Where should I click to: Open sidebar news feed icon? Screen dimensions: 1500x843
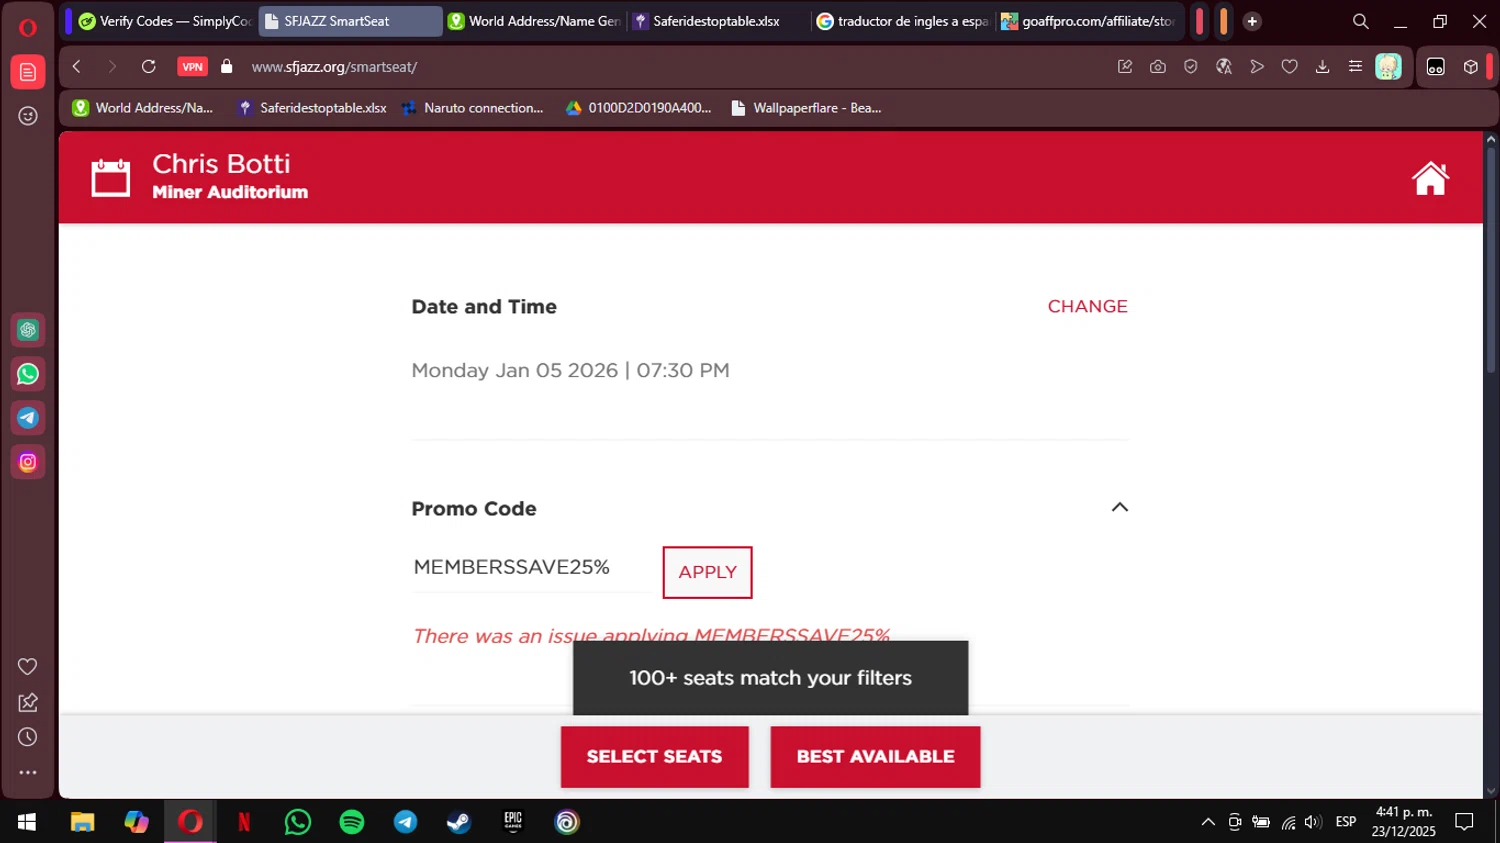(28, 72)
